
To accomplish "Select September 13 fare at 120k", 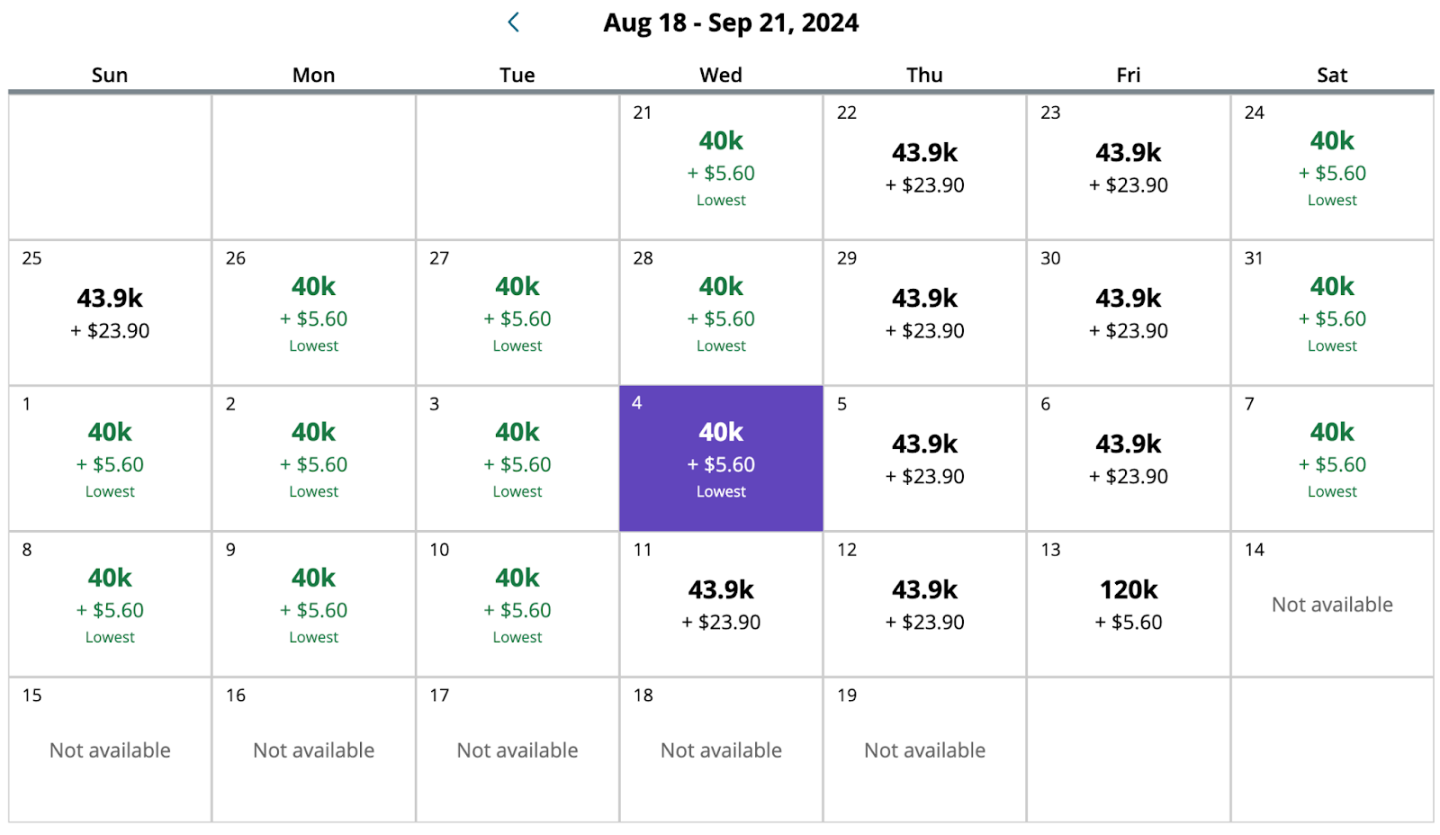I will (x=1128, y=604).
